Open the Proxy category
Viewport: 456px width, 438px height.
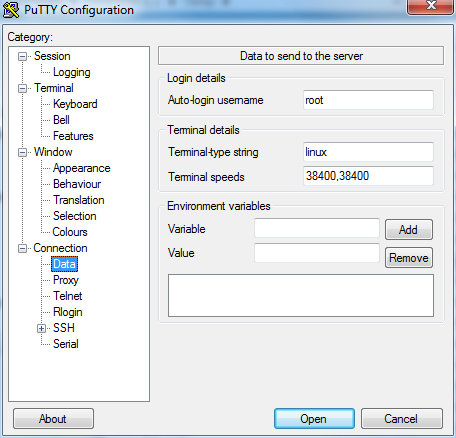click(x=66, y=280)
